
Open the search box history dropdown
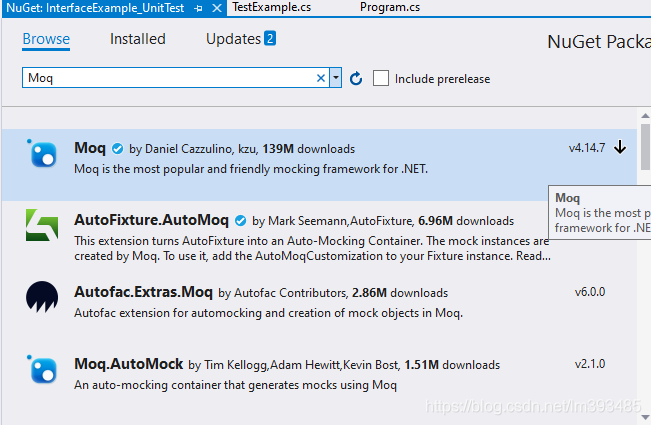(x=335, y=78)
